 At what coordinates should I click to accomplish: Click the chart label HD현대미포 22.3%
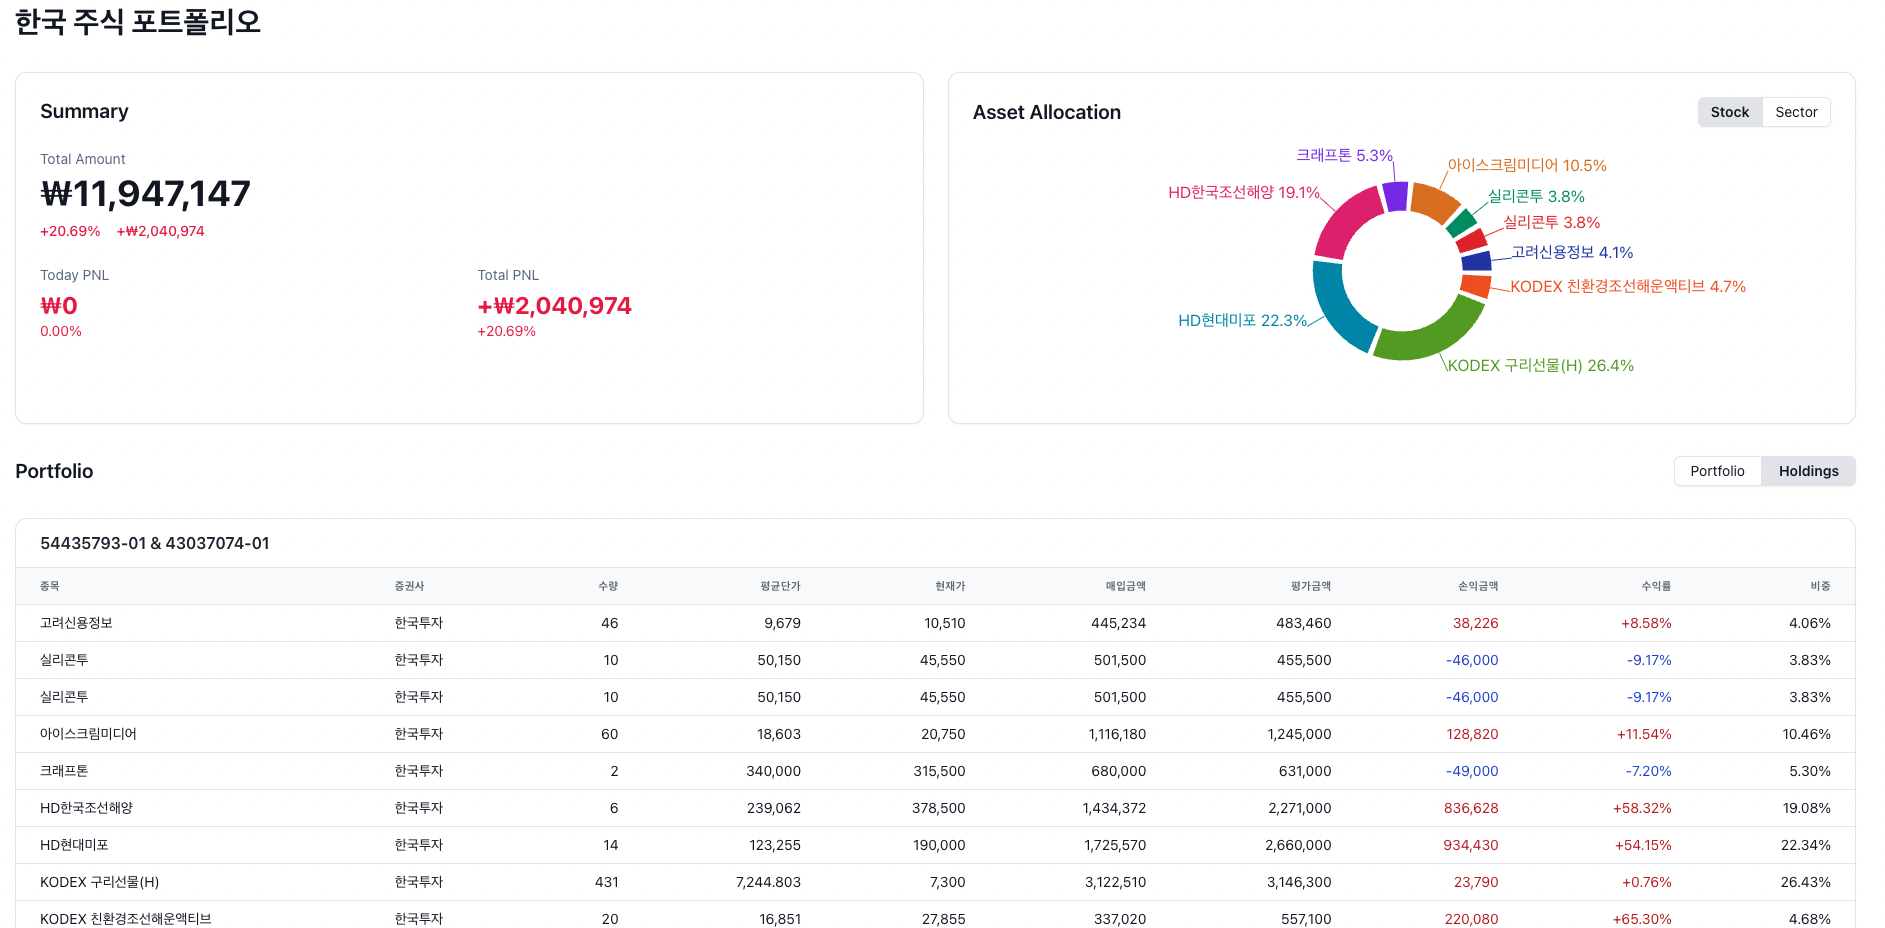coord(1243,320)
